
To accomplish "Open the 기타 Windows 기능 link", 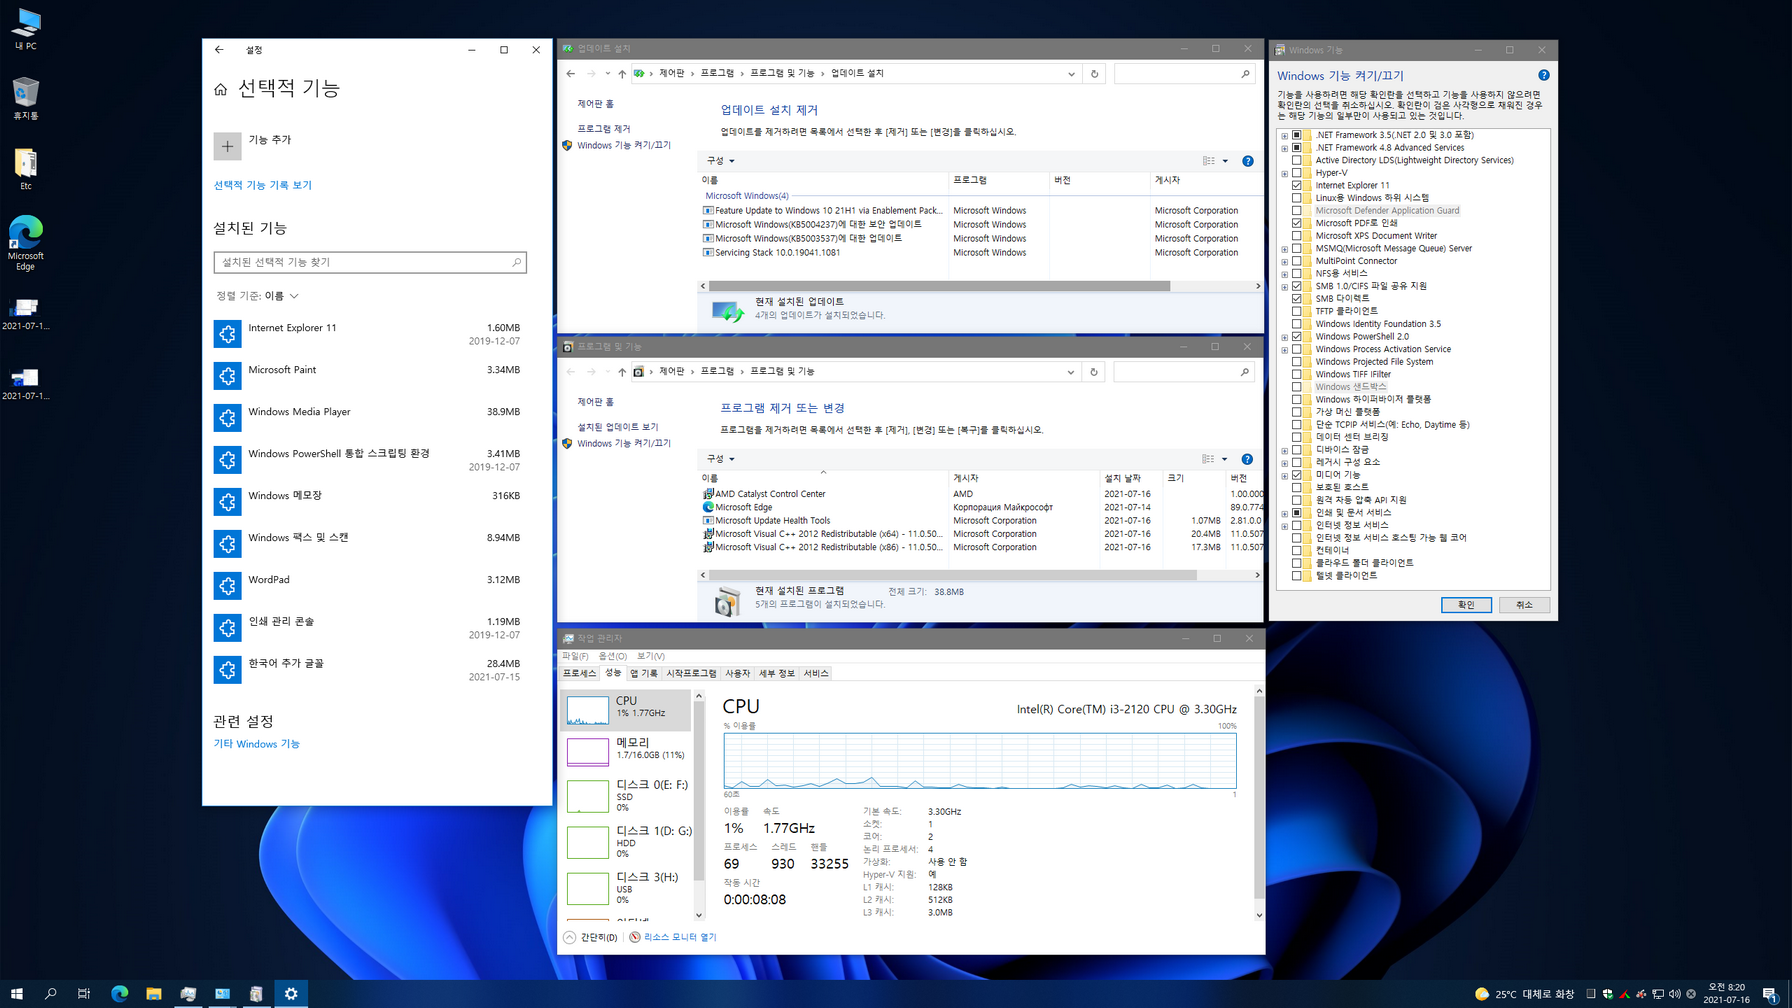I will (x=257, y=744).
